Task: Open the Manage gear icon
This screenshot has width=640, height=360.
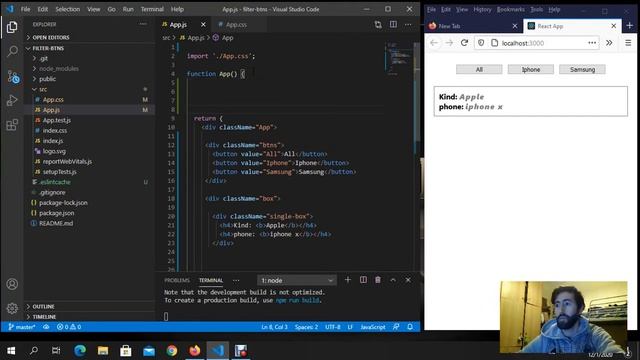Action: [x=12, y=308]
